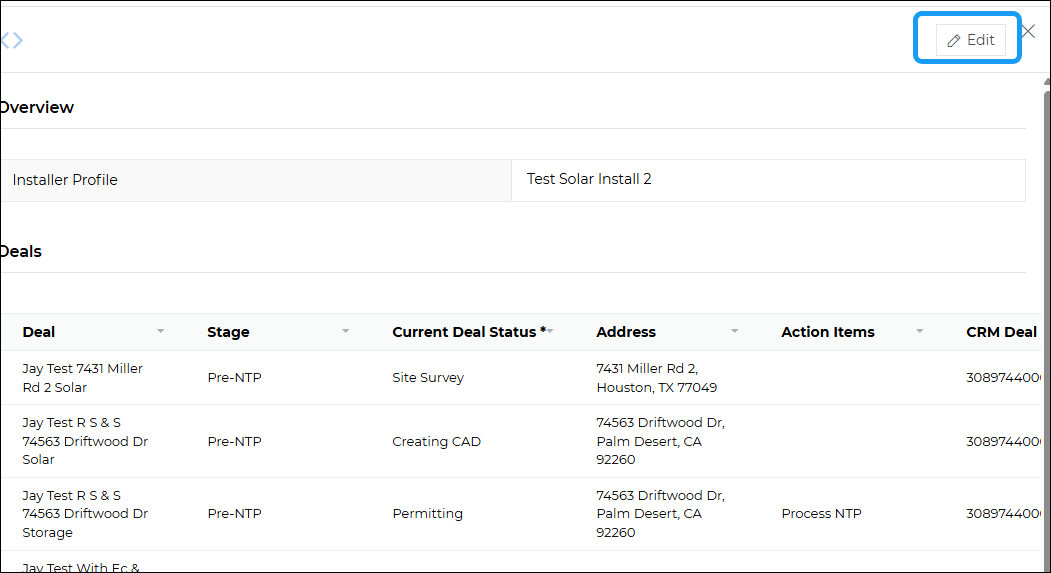Click the CRM Deal column header
The height and width of the screenshot is (573, 1051).
coord(1001,332)
